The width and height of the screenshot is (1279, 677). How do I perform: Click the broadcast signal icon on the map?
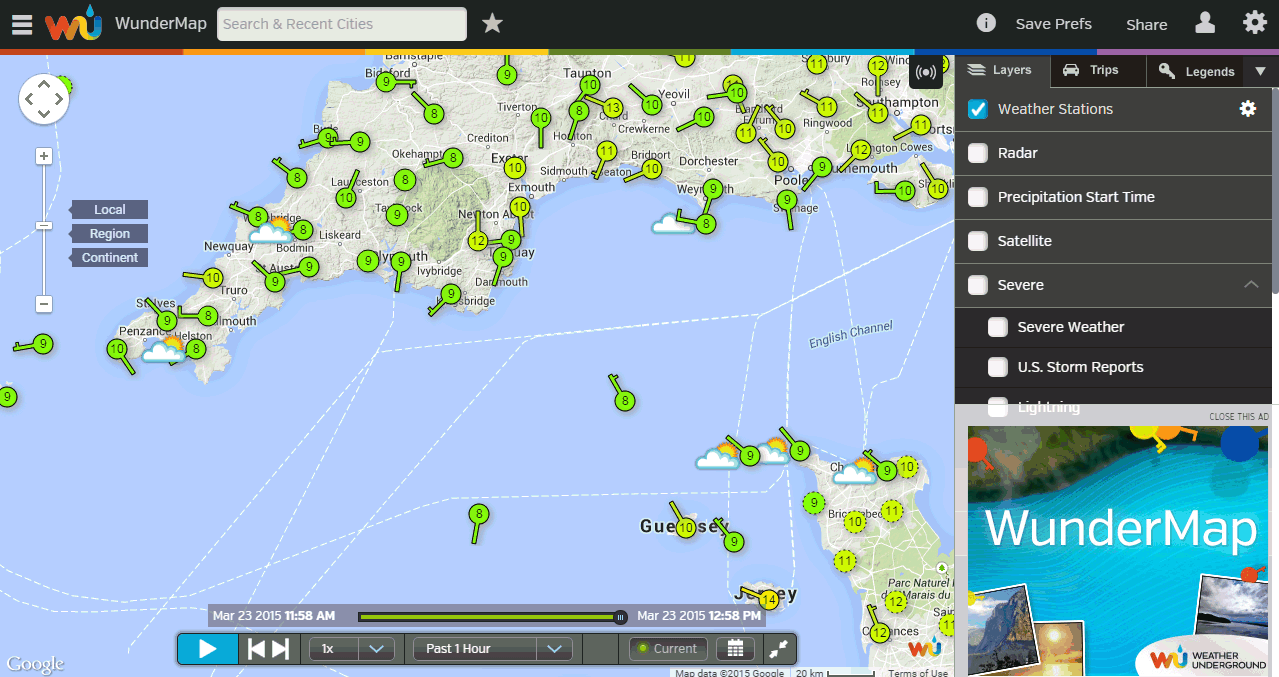click(926, 72)
